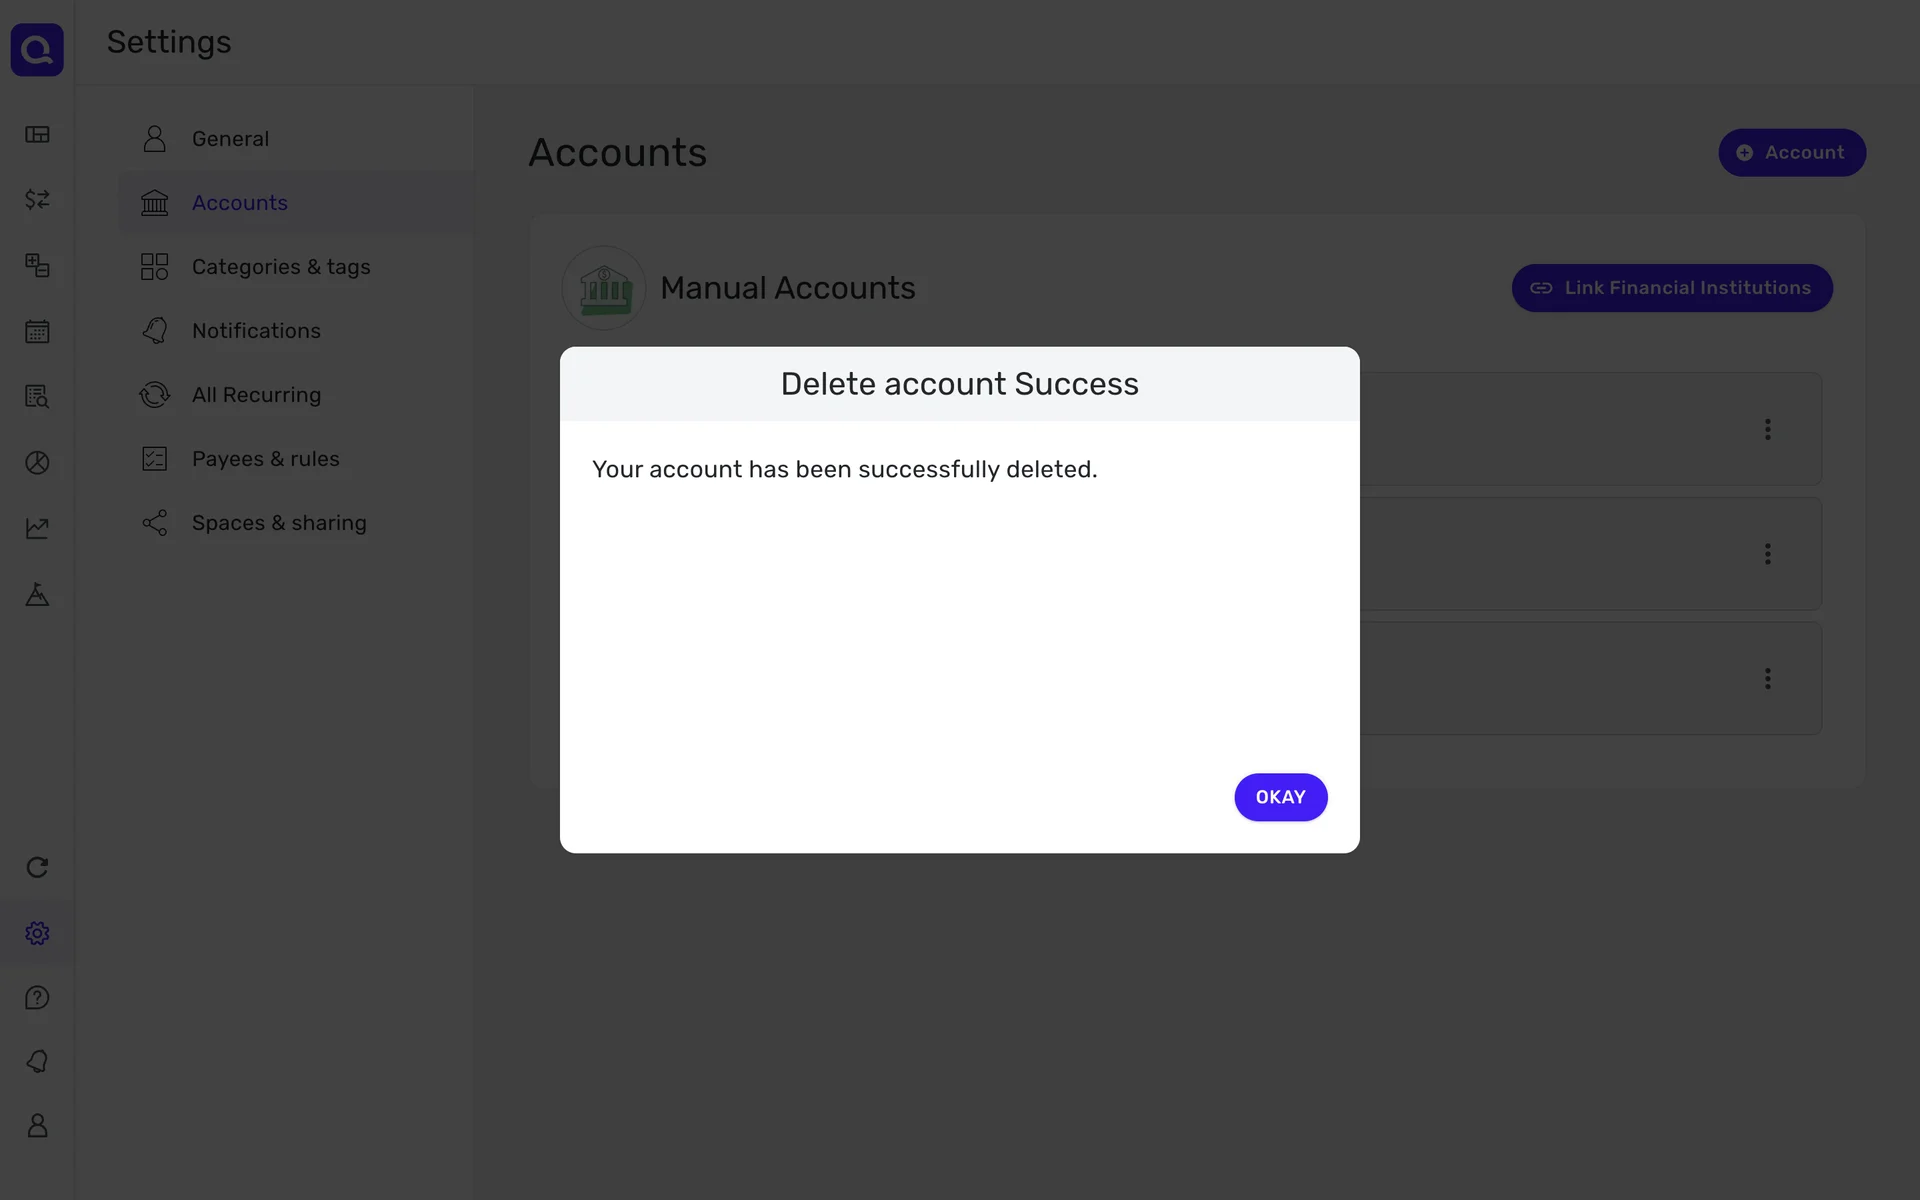Screen dimensions: 1920x1200
Task: Open Spaces & sharing settings
Action: pyautogui.click(x=279, y=523)
